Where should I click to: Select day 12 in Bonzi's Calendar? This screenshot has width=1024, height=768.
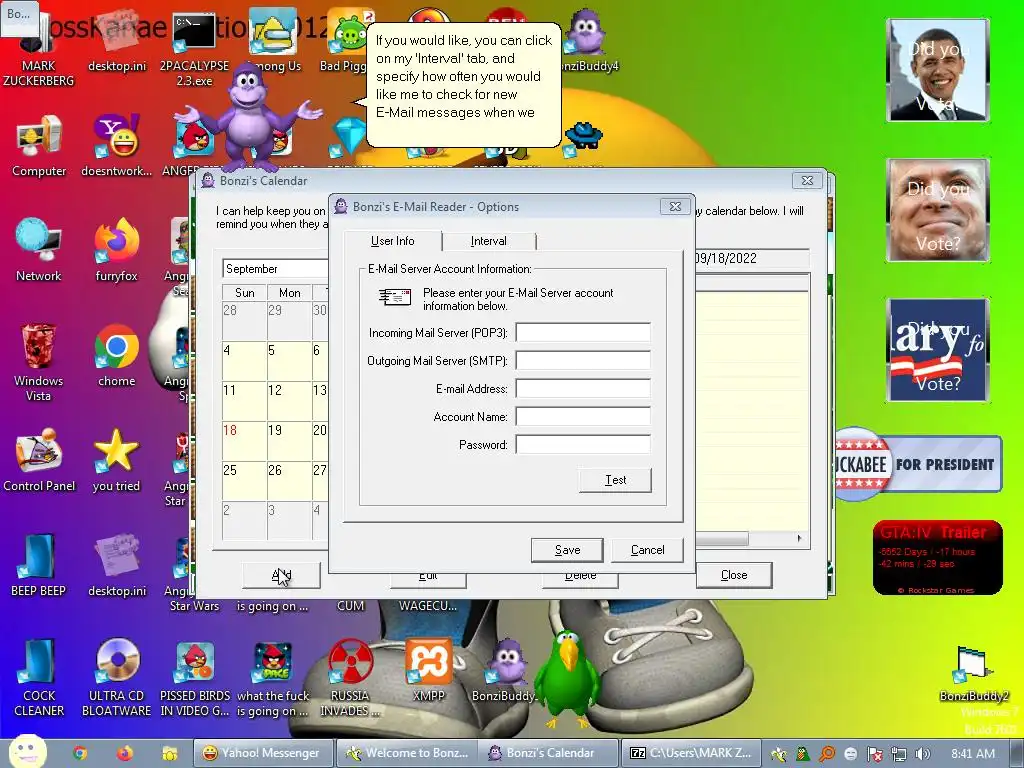pyautogui.click(x=289, y=400)
